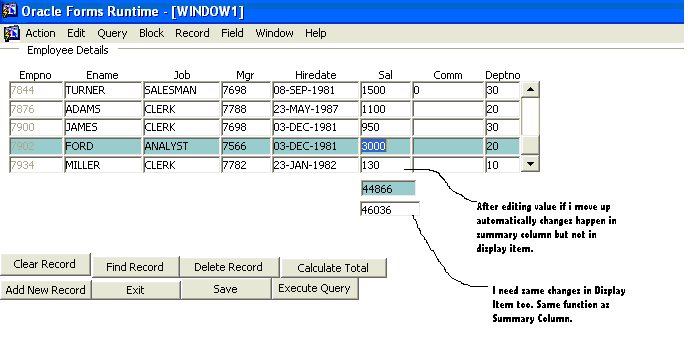Viewport: 688px width, 360px height.
Task: Click the Empno field 7902
Action: (x=36, y=146)
